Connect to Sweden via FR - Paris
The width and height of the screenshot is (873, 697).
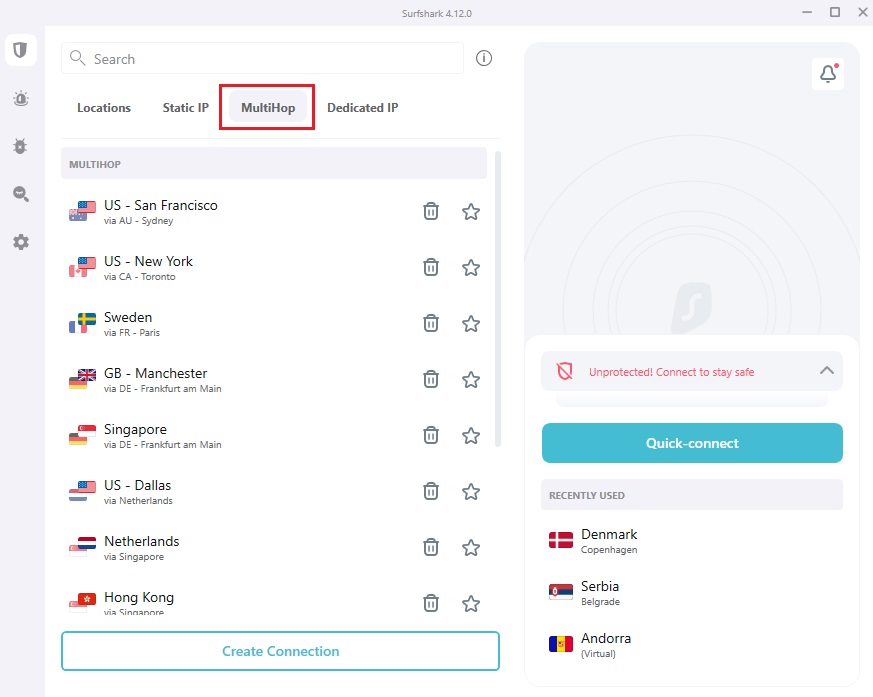[x=274, y=324]
